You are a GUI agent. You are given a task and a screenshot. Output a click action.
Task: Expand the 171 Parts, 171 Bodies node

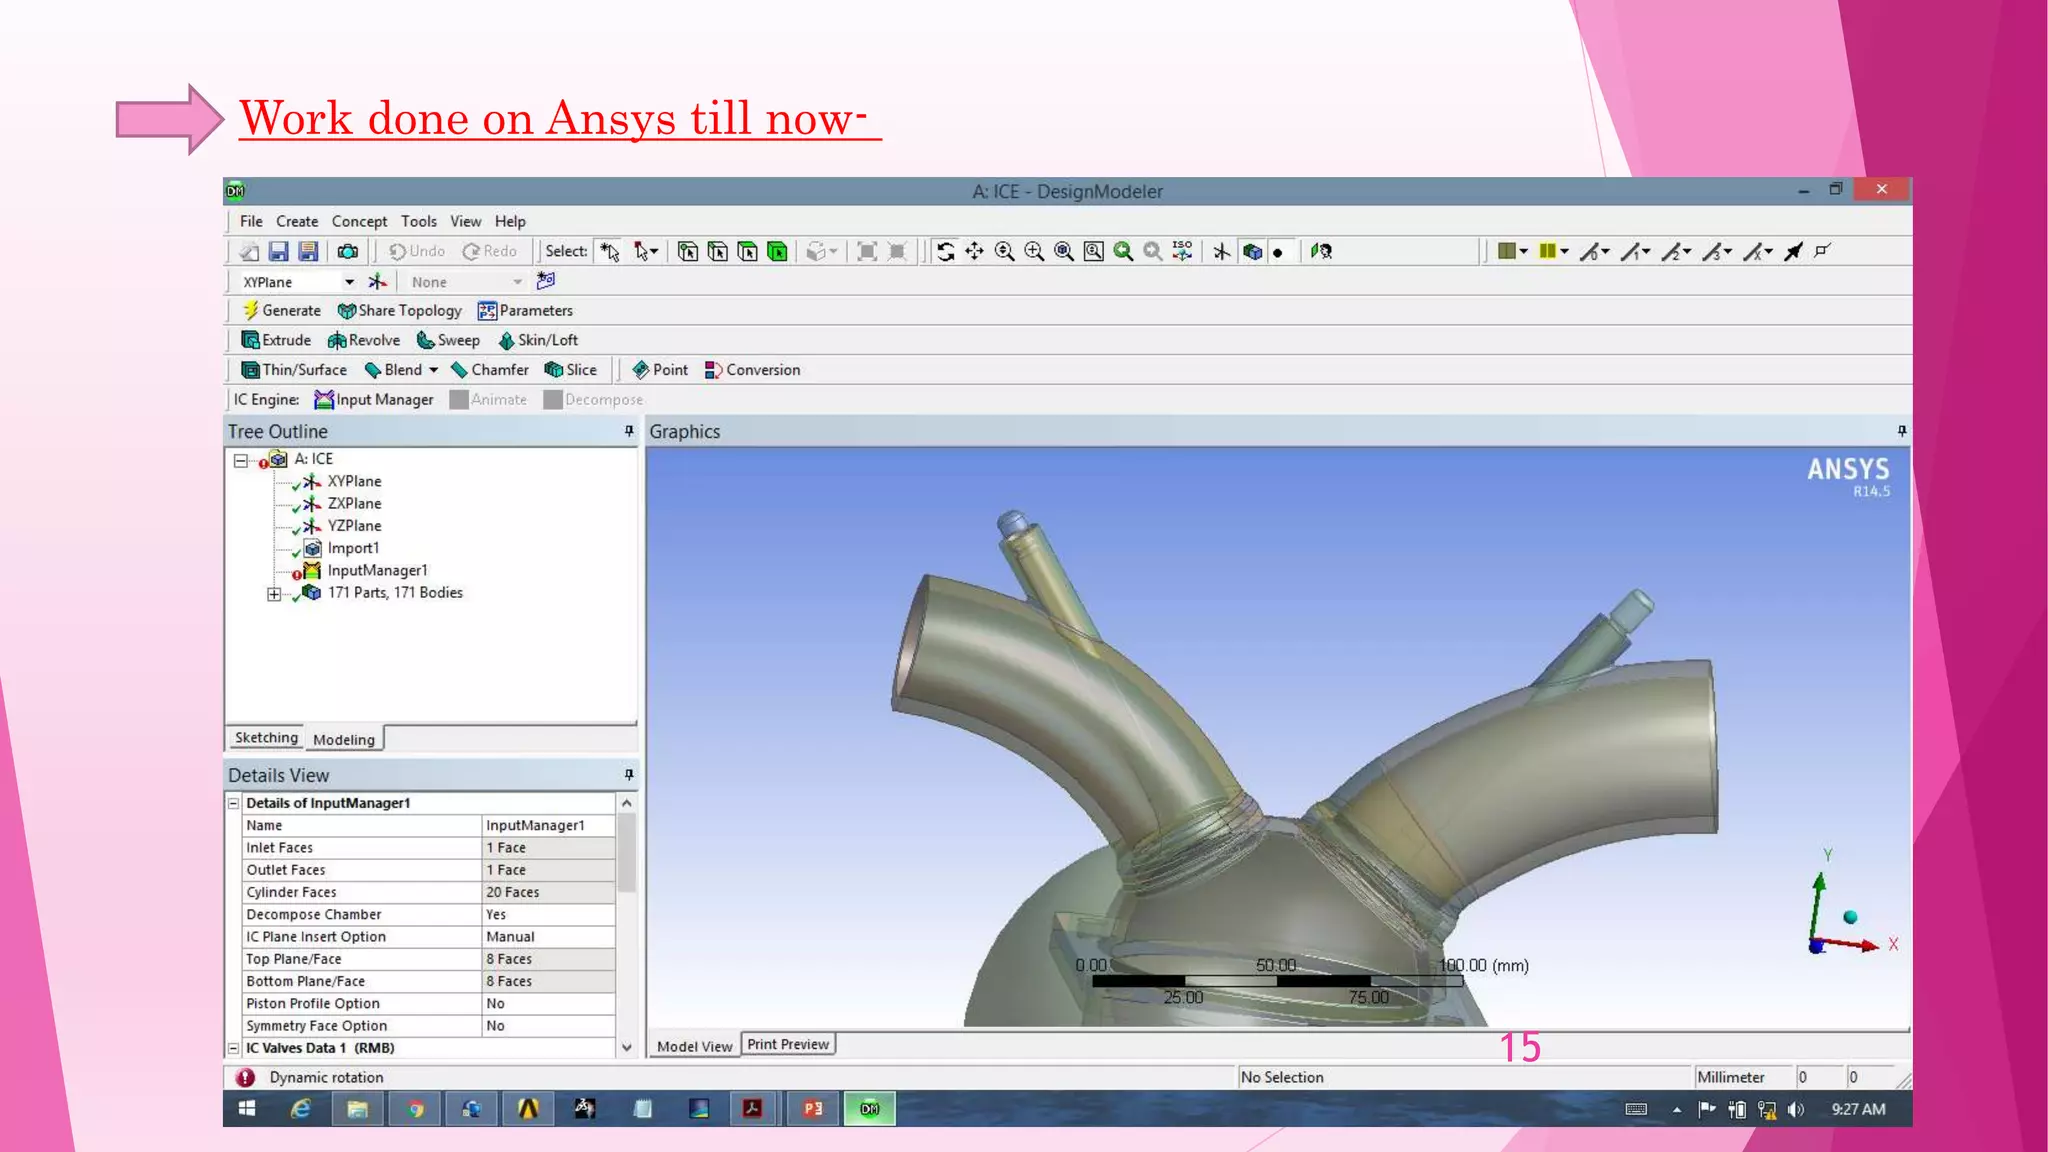pyautogui.click(x=274, y=594)
